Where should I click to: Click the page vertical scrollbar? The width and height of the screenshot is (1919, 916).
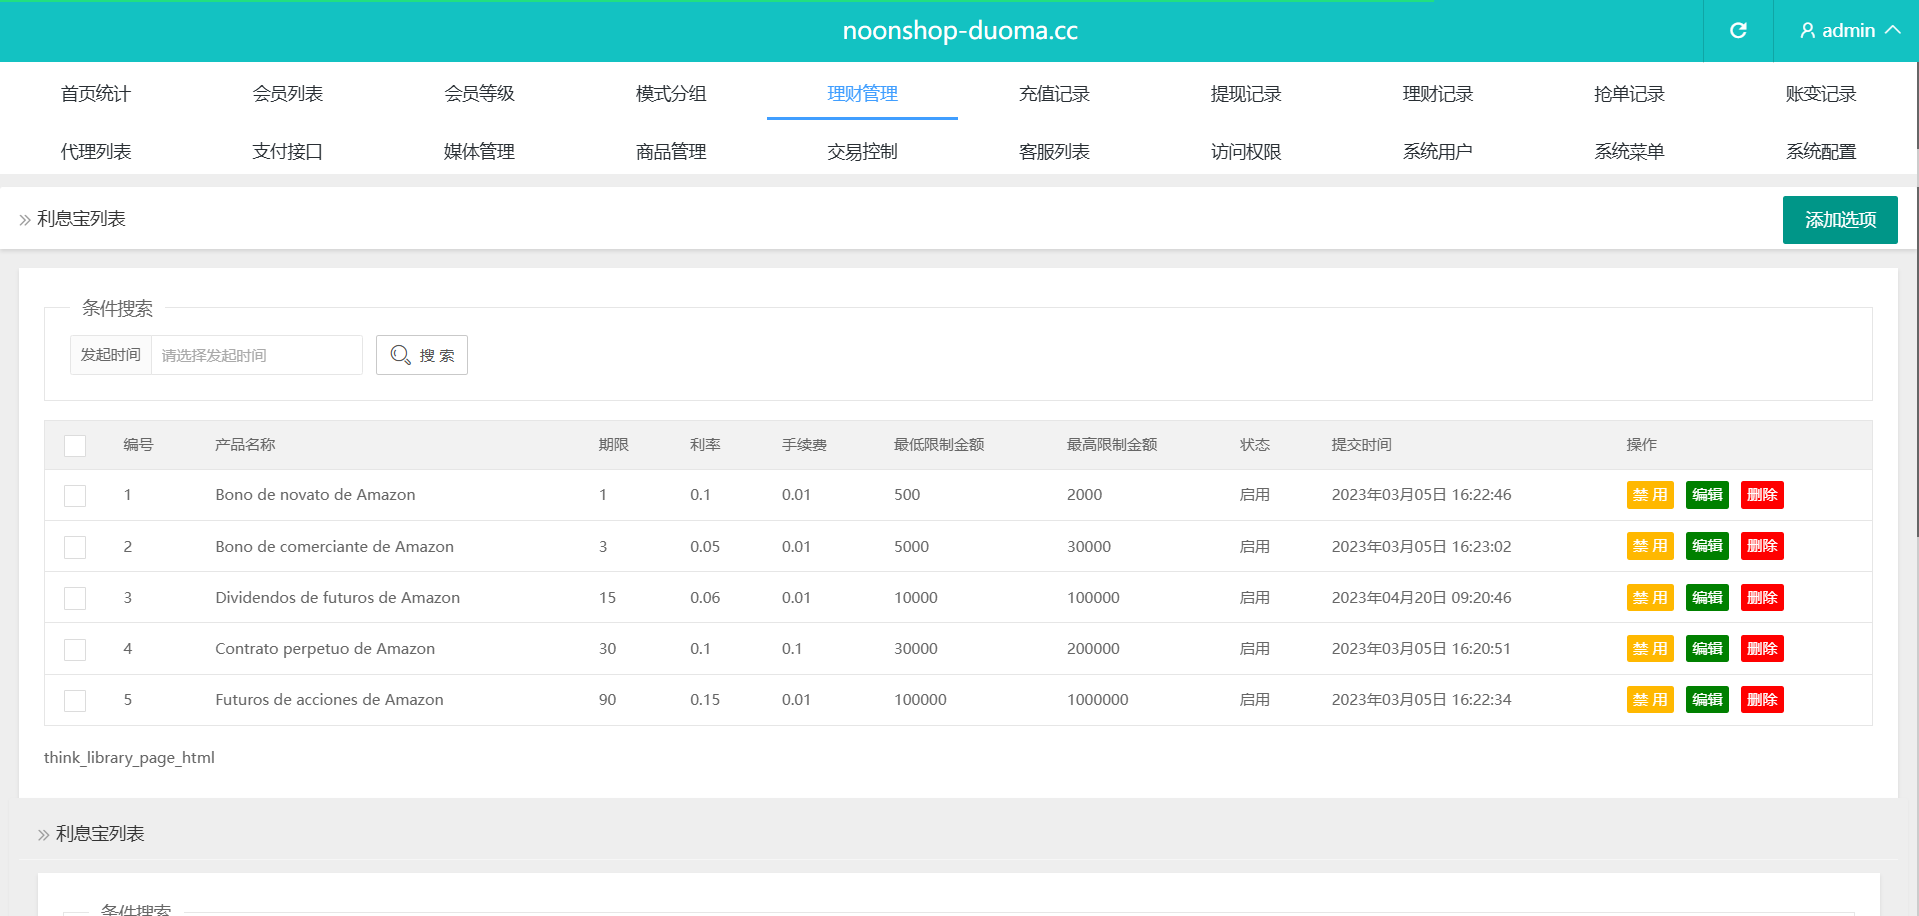(x=1916, y=300)
